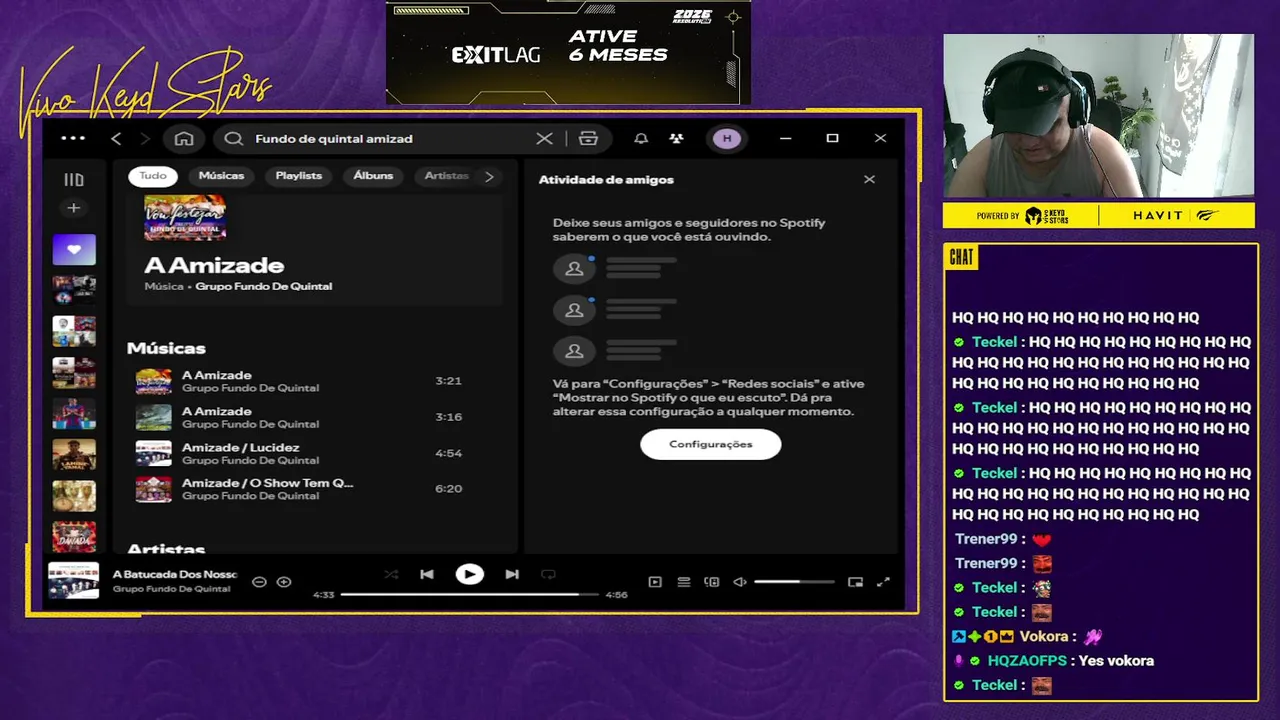Create a playlist with plus icon

tap(73, 208)
